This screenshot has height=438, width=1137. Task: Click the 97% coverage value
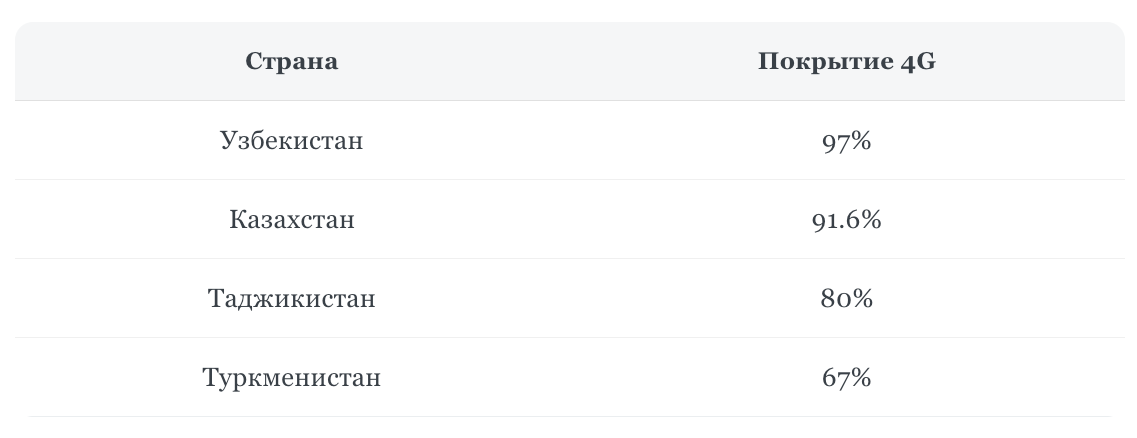pos(846,141)
